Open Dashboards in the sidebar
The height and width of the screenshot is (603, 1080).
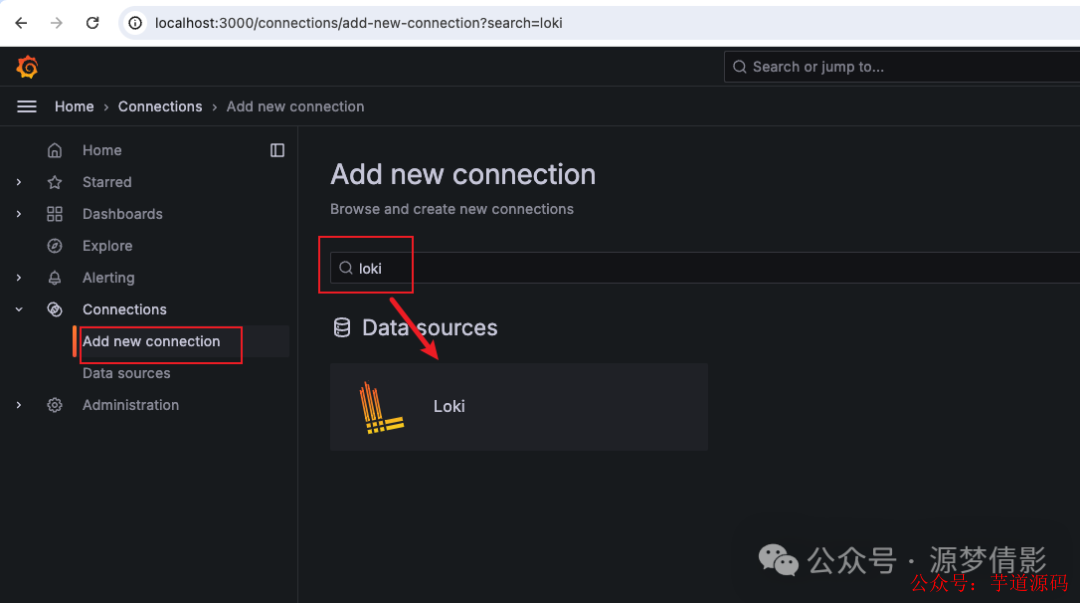coord(123,214)
